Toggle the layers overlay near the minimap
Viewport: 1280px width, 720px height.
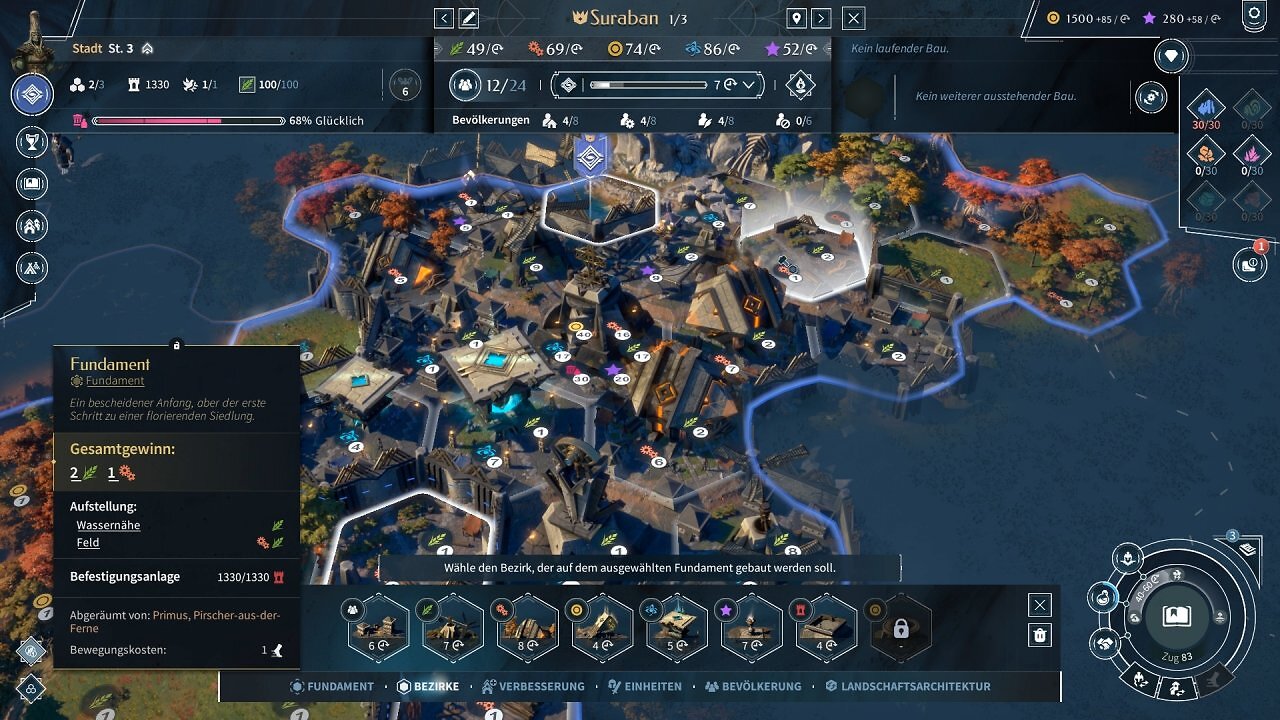[1247, 549]
